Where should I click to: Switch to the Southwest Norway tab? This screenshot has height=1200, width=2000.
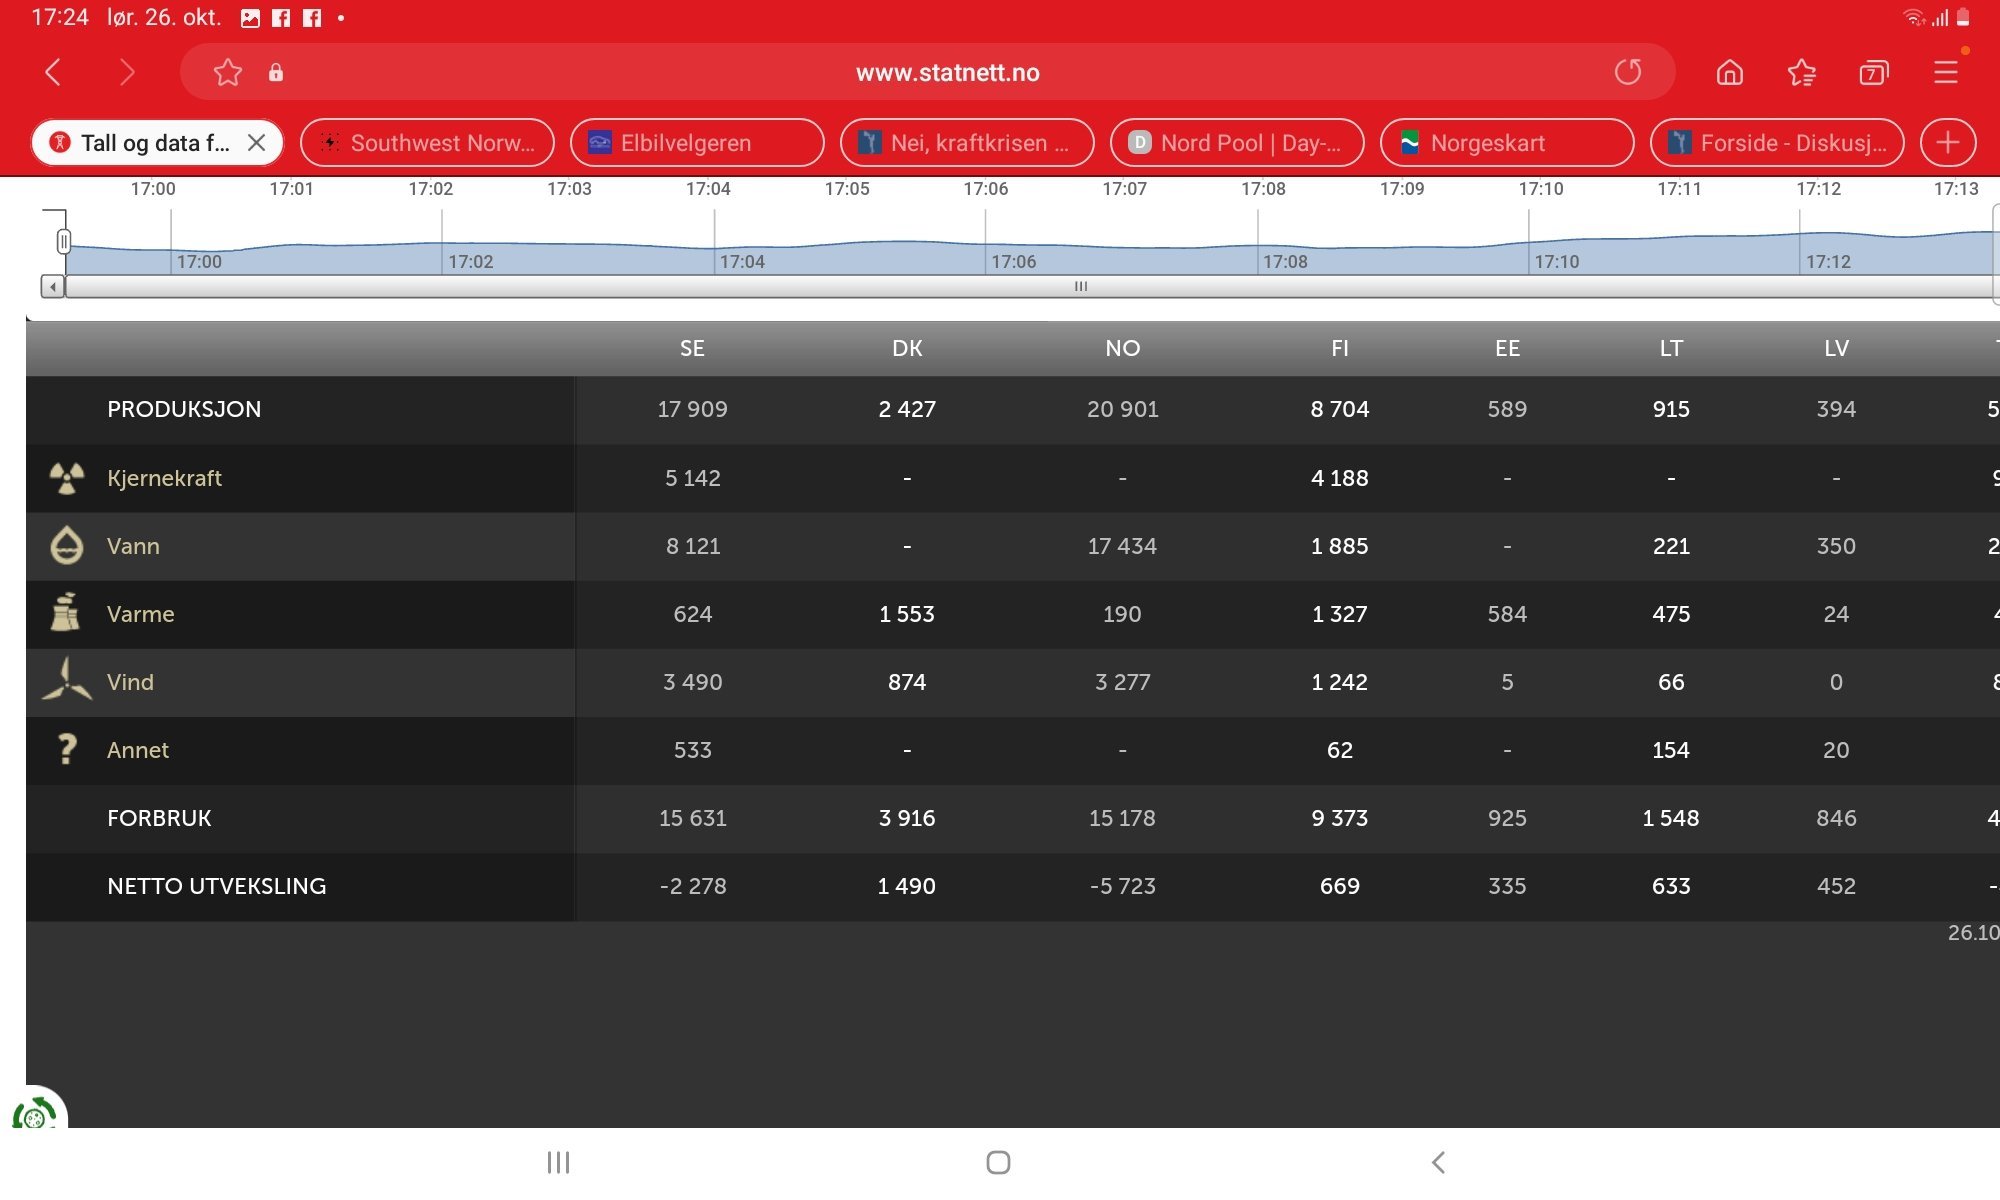click(x=427, y=143)
